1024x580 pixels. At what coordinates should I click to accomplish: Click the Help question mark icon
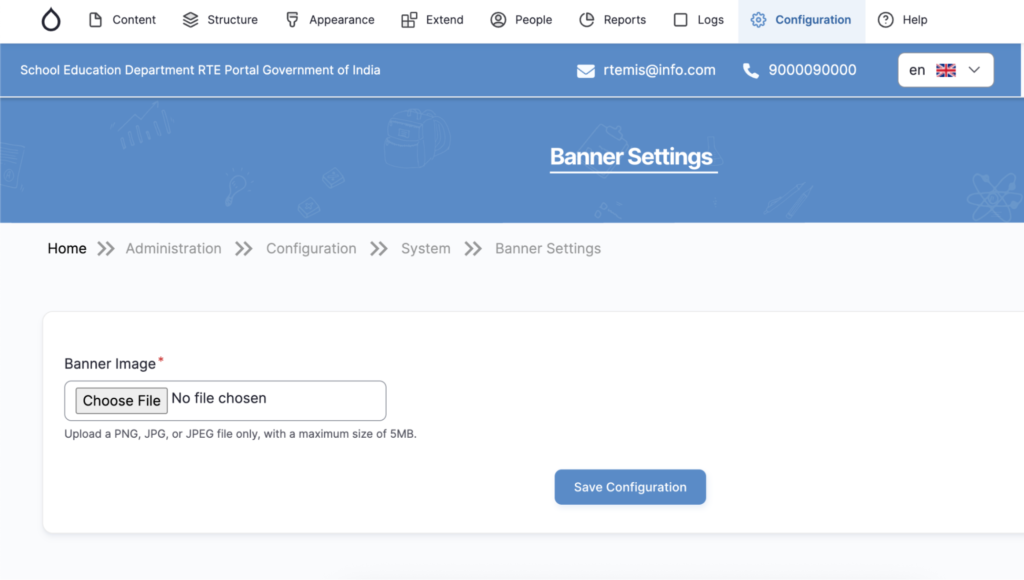[x=885, y=20]
